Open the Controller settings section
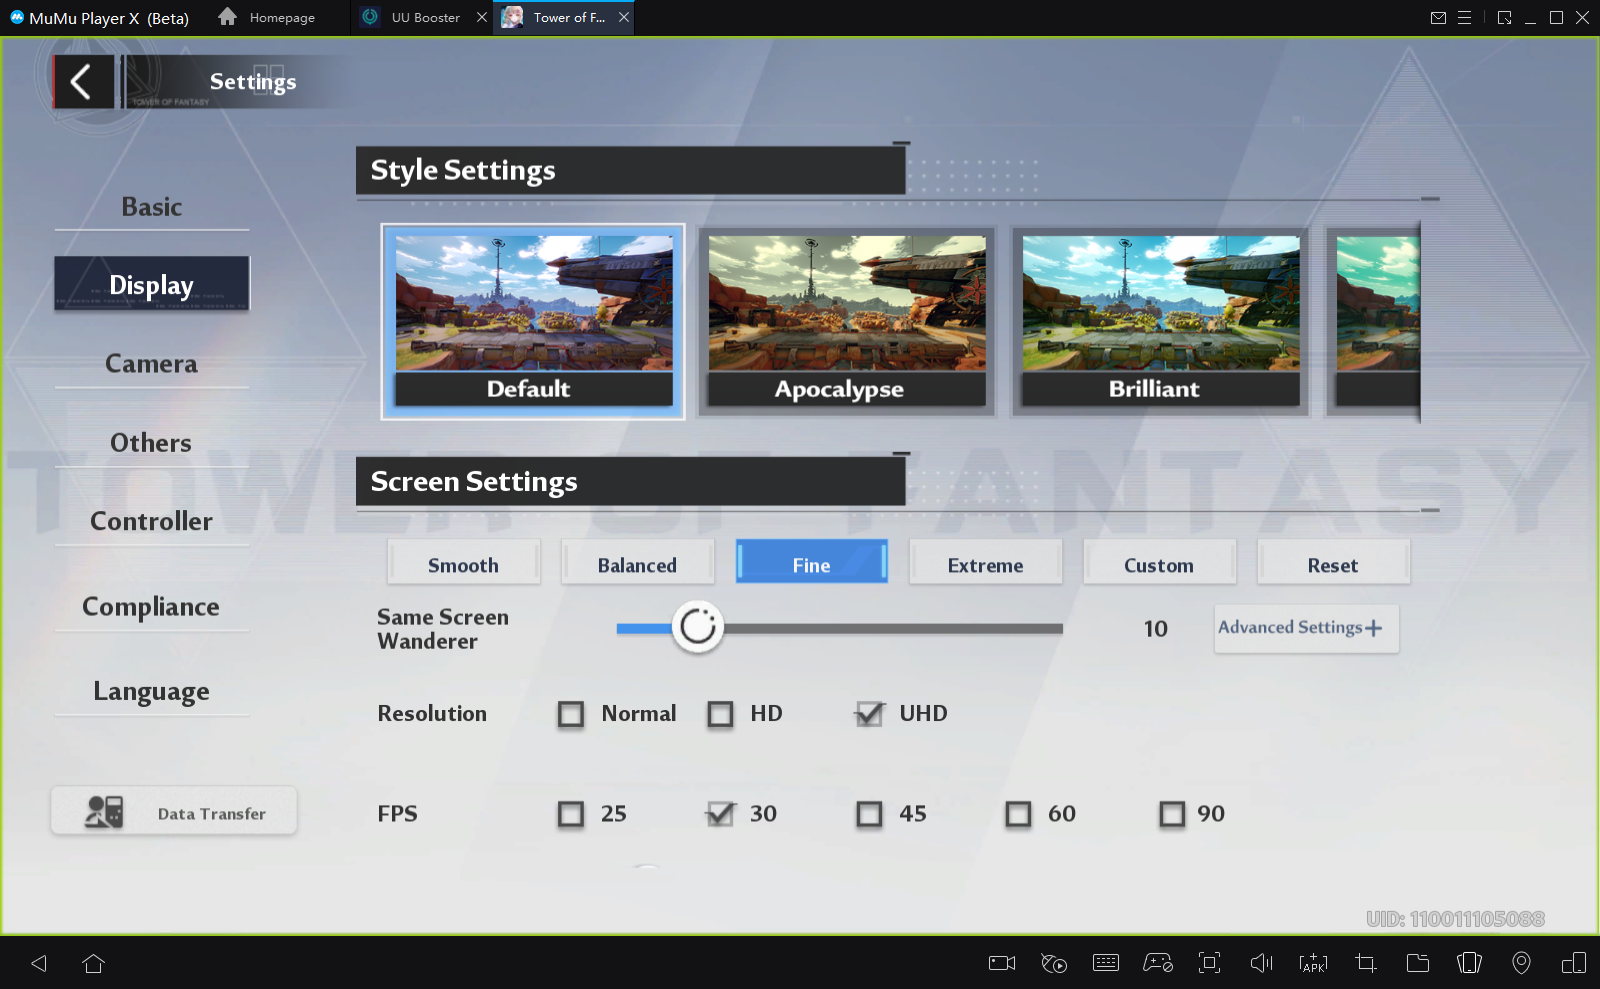This screenshot has width=1600, height=989. pos(152,521)
